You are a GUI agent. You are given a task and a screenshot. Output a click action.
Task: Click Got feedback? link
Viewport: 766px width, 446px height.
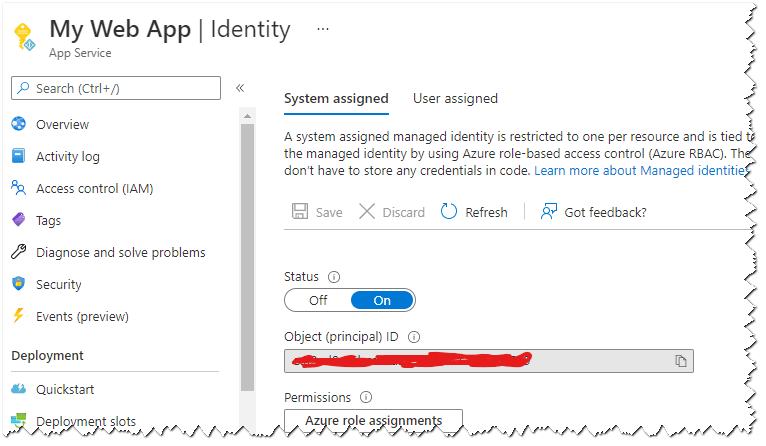click(605, 212)
